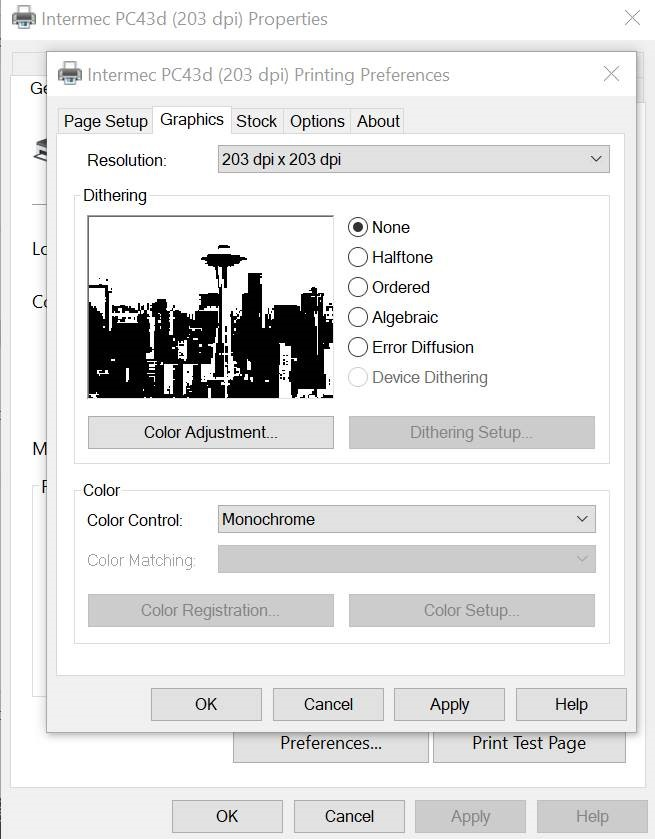Click the Help button in Printing Preferences
This screenshot has width=655, height=839.
tap(571, 704)
